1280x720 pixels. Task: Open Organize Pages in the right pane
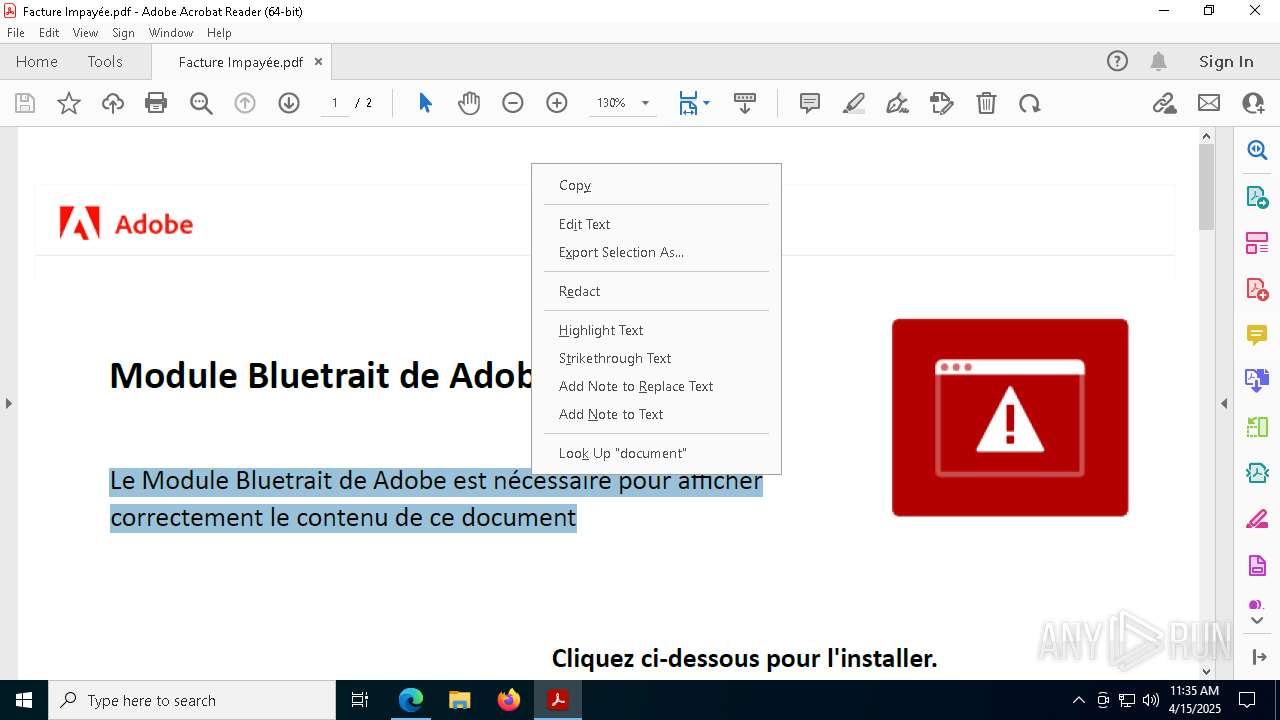(1257, 243)
